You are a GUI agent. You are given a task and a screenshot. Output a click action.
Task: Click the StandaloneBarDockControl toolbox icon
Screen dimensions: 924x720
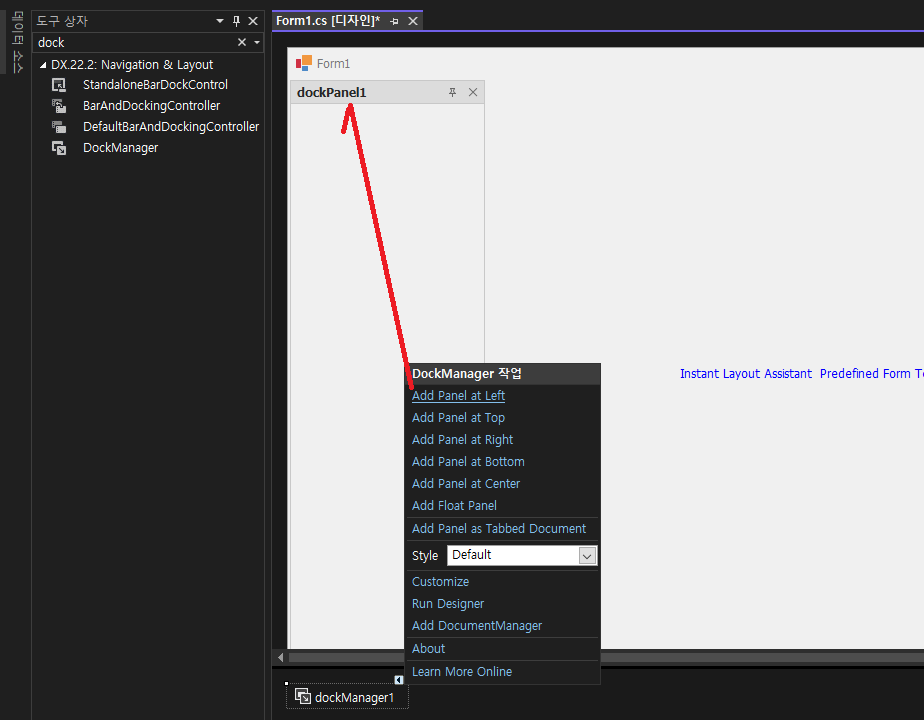pyautogui.click(x=59, y=85)
